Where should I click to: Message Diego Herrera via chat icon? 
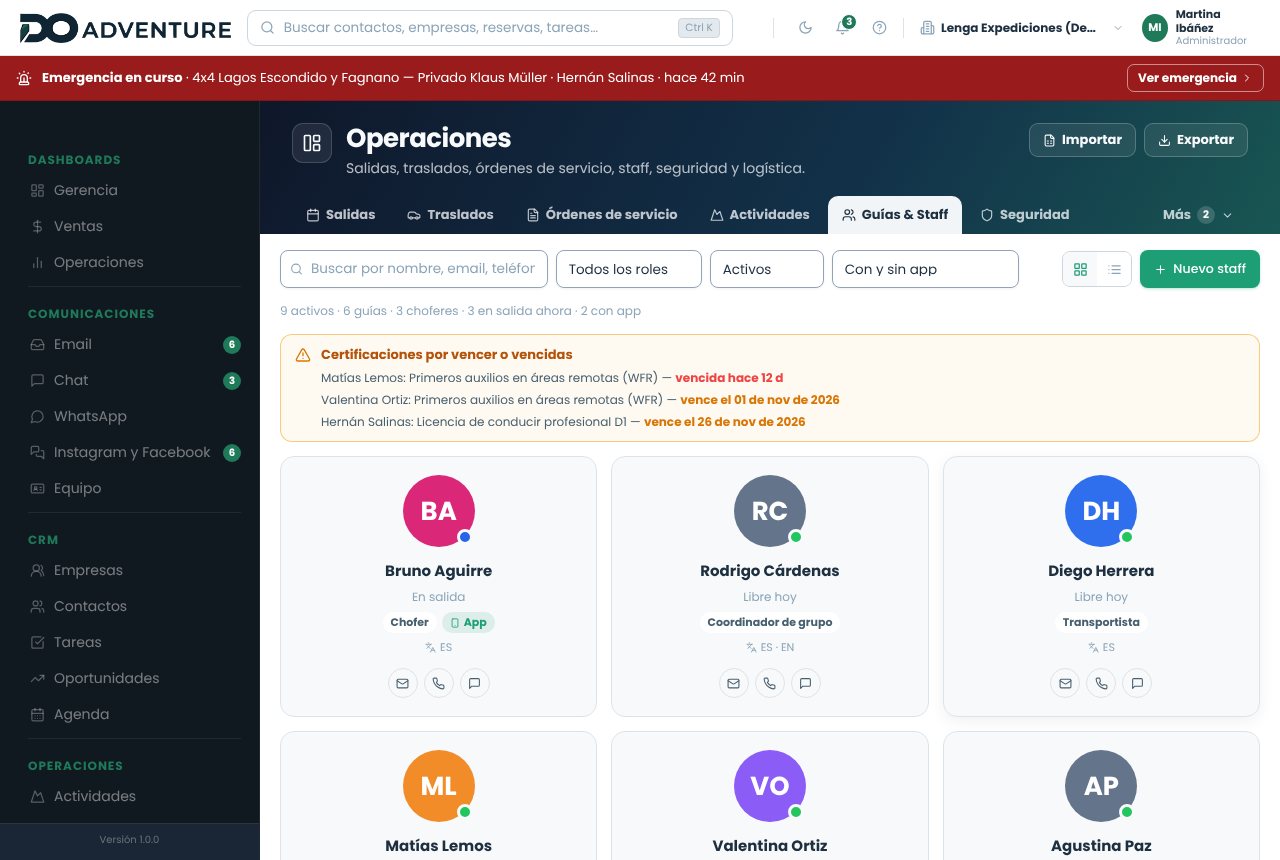click(x=1137, y=684)
